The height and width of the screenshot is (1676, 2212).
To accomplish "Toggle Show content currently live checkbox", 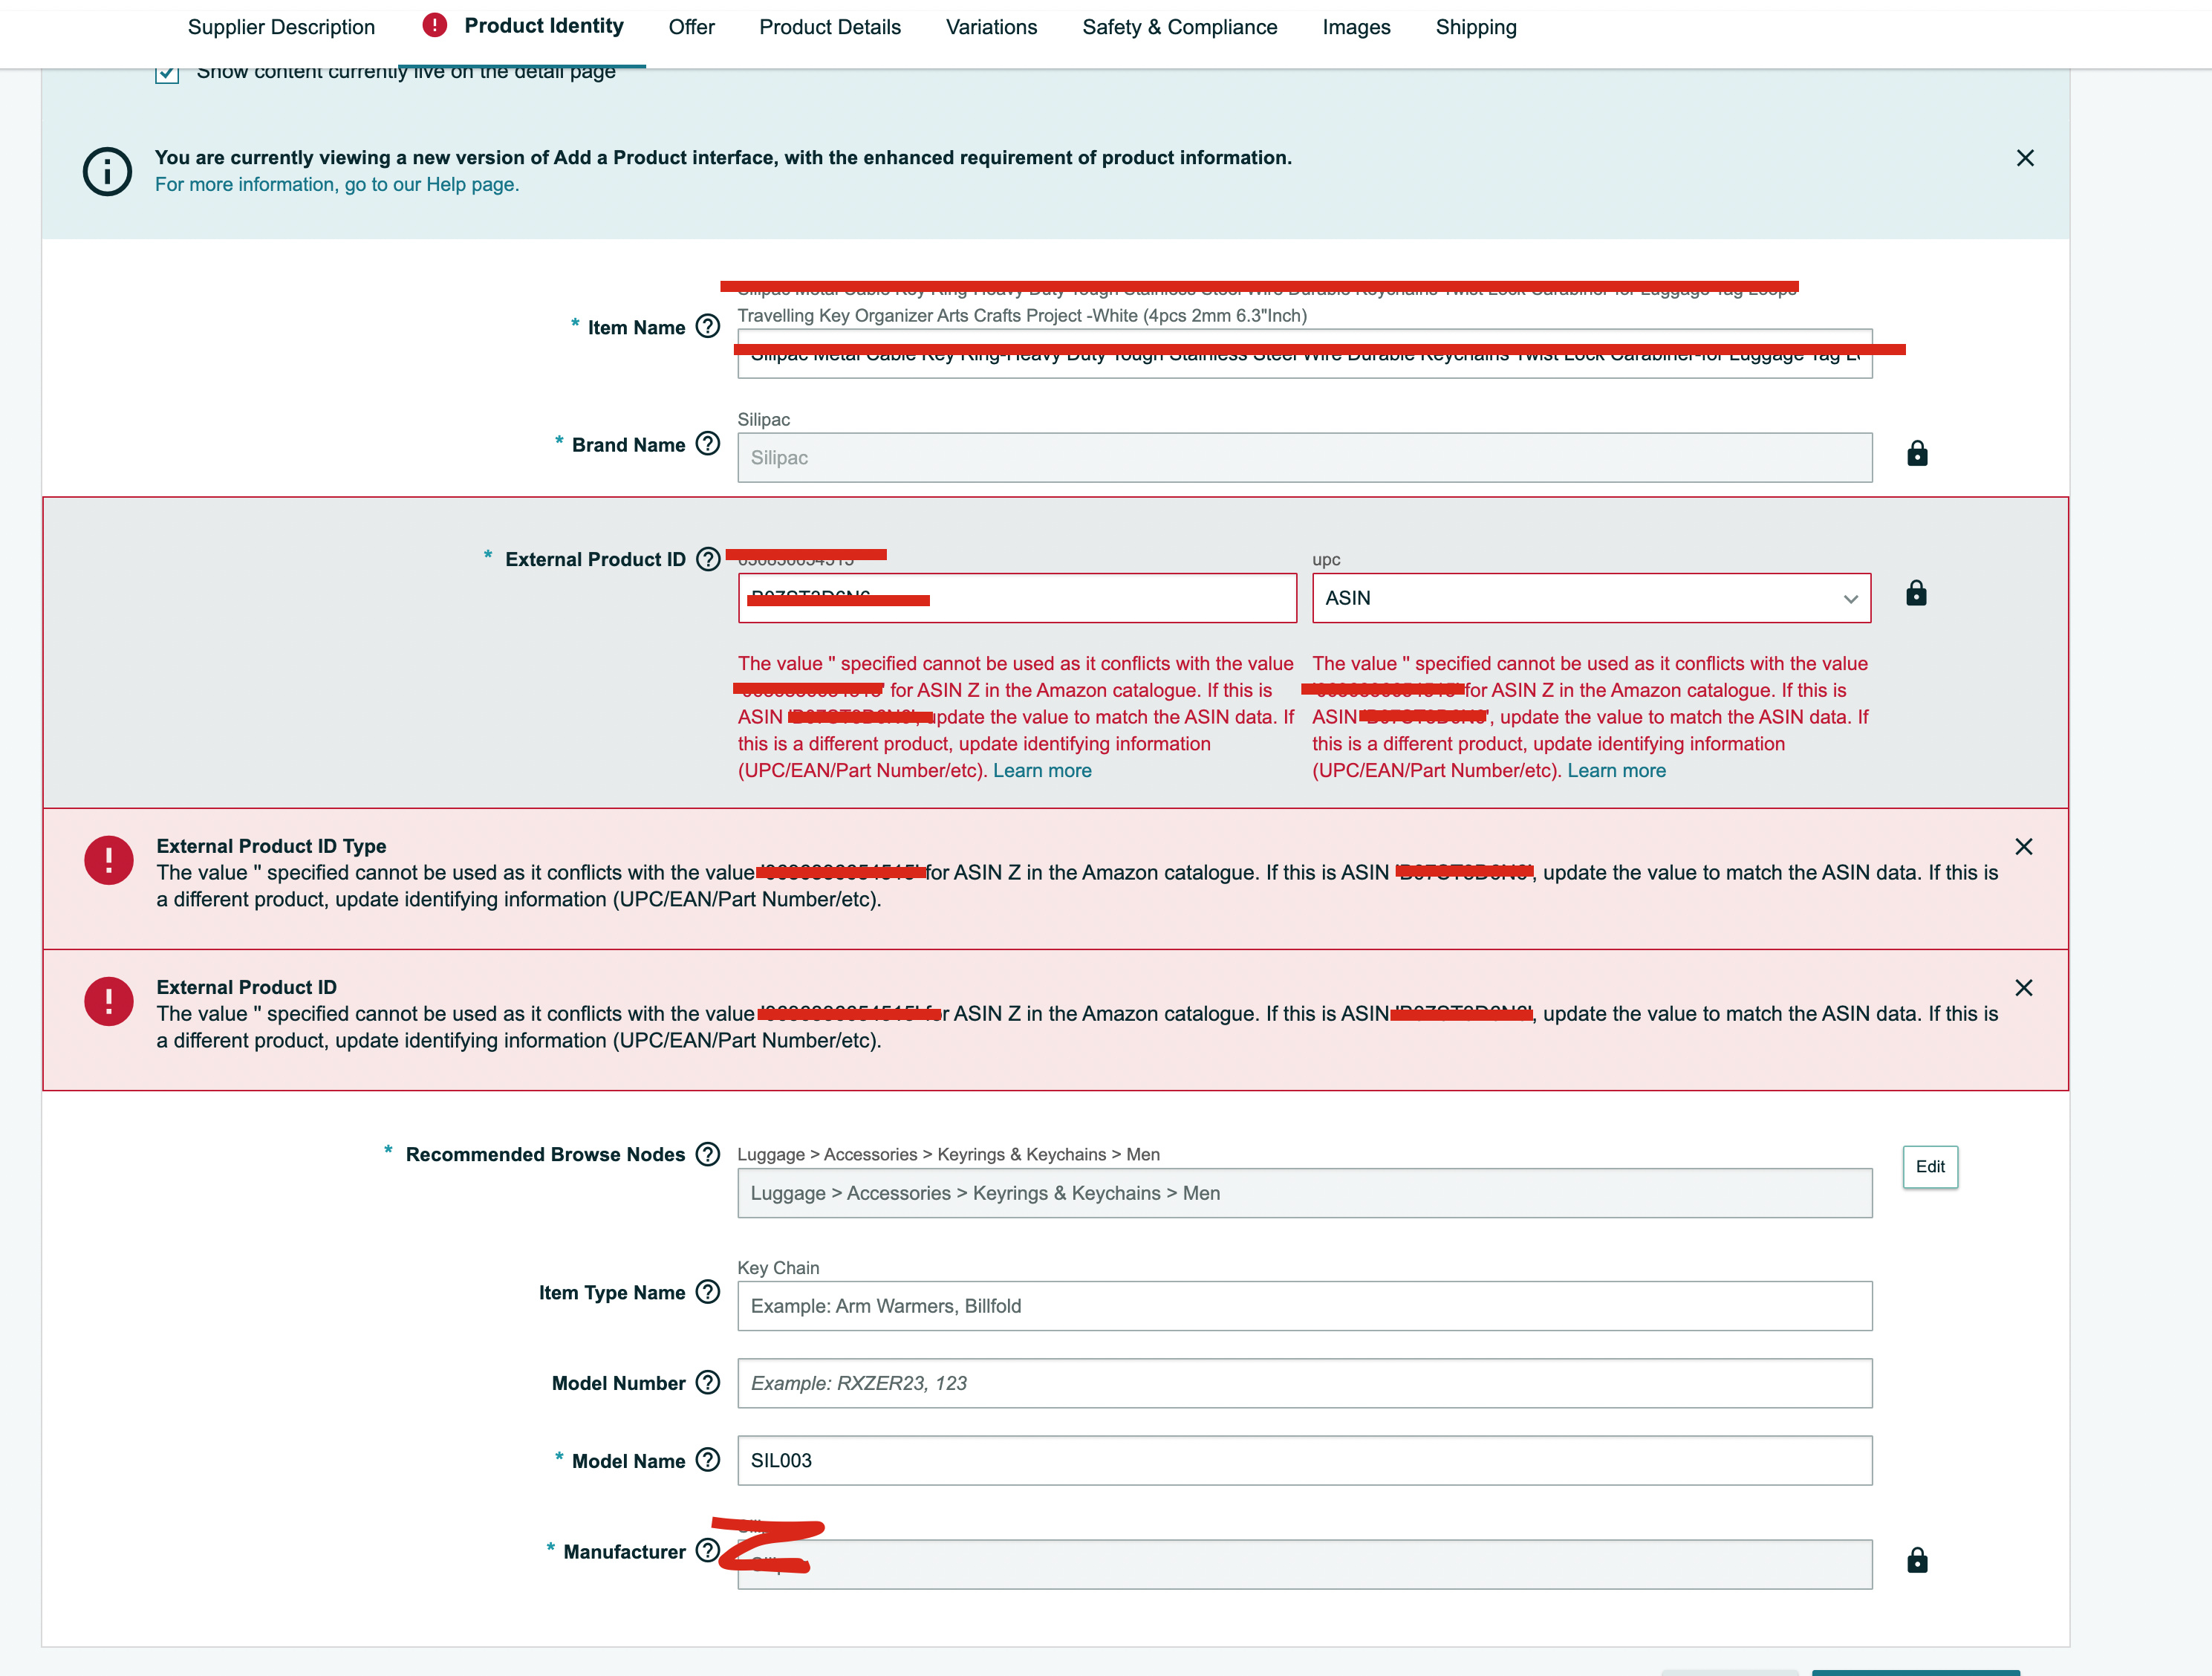I will [167, 74].
